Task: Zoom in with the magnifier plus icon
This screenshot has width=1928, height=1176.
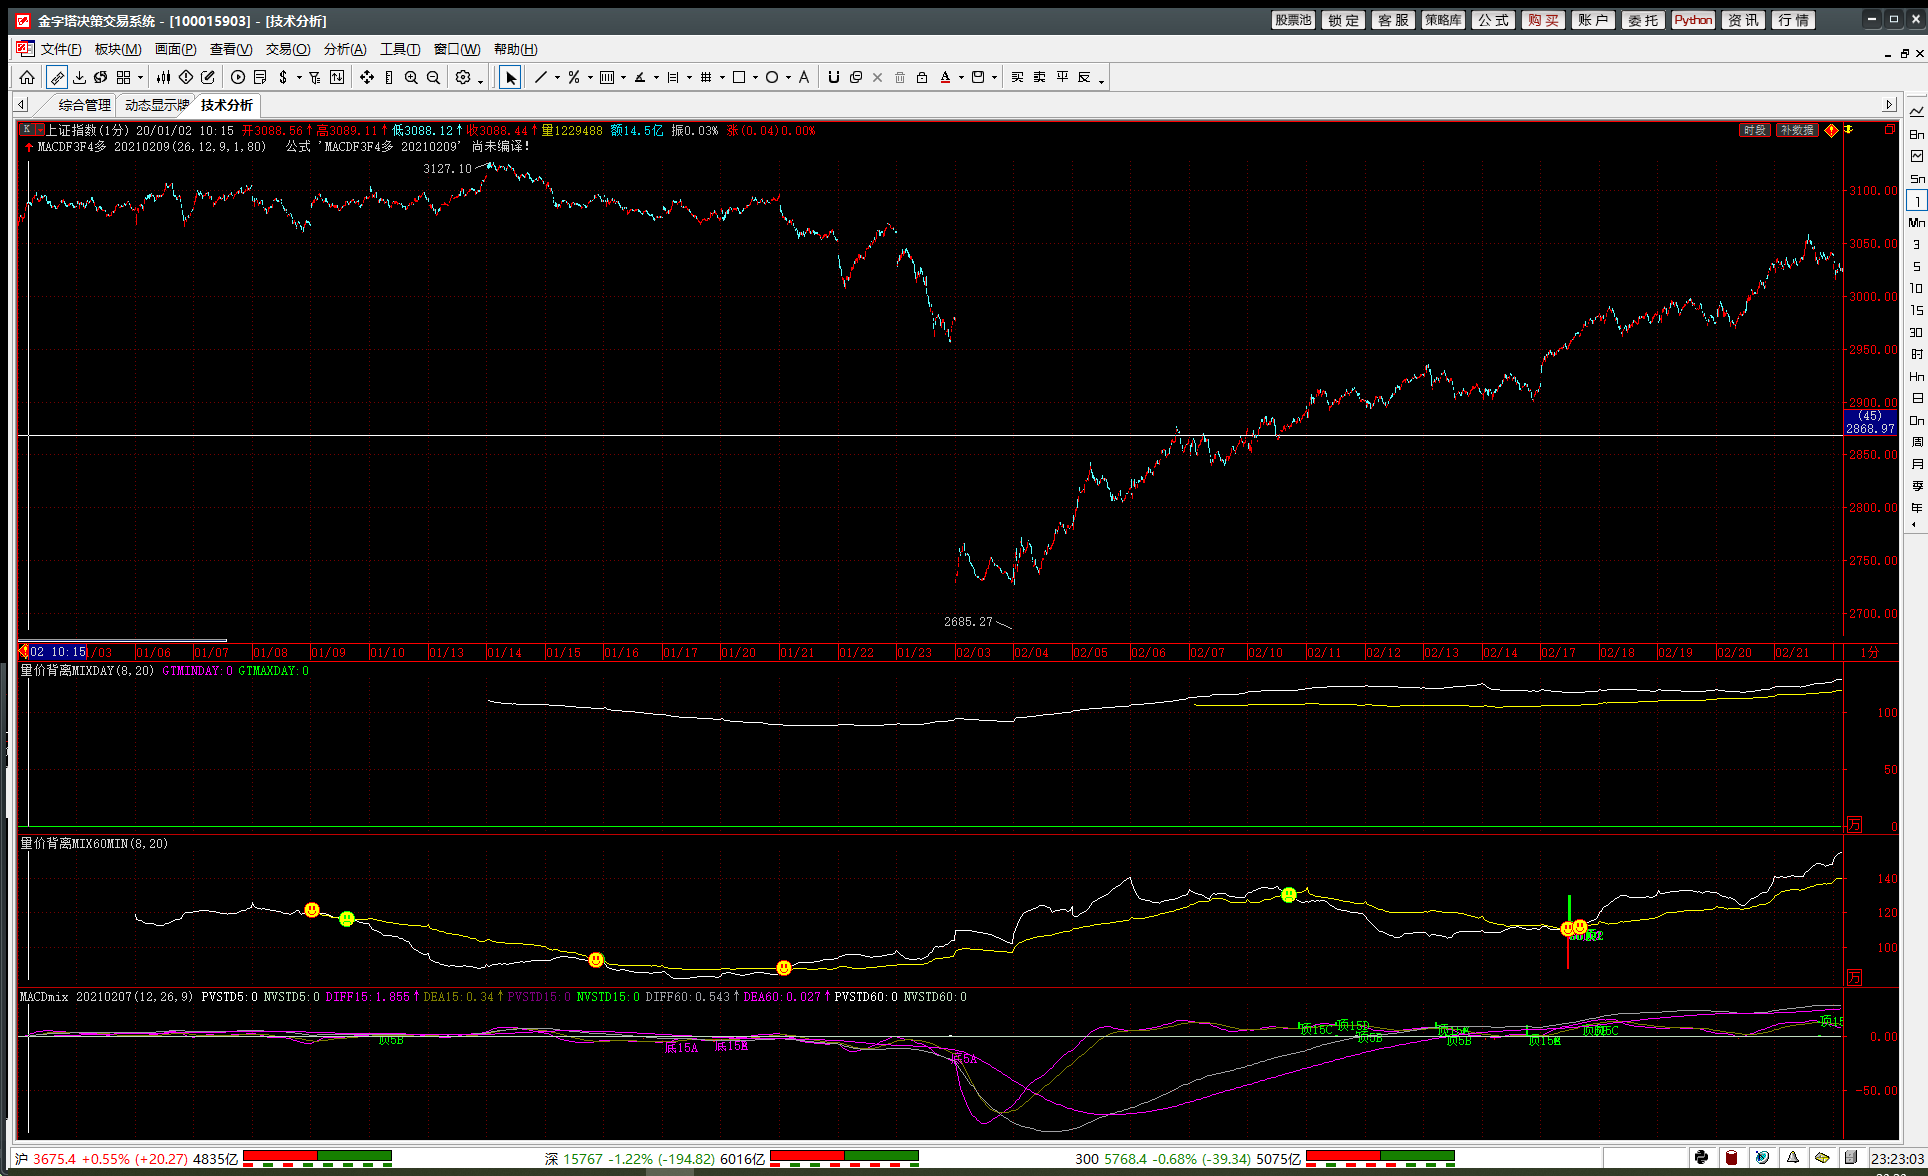Action: tap(411, 77)
